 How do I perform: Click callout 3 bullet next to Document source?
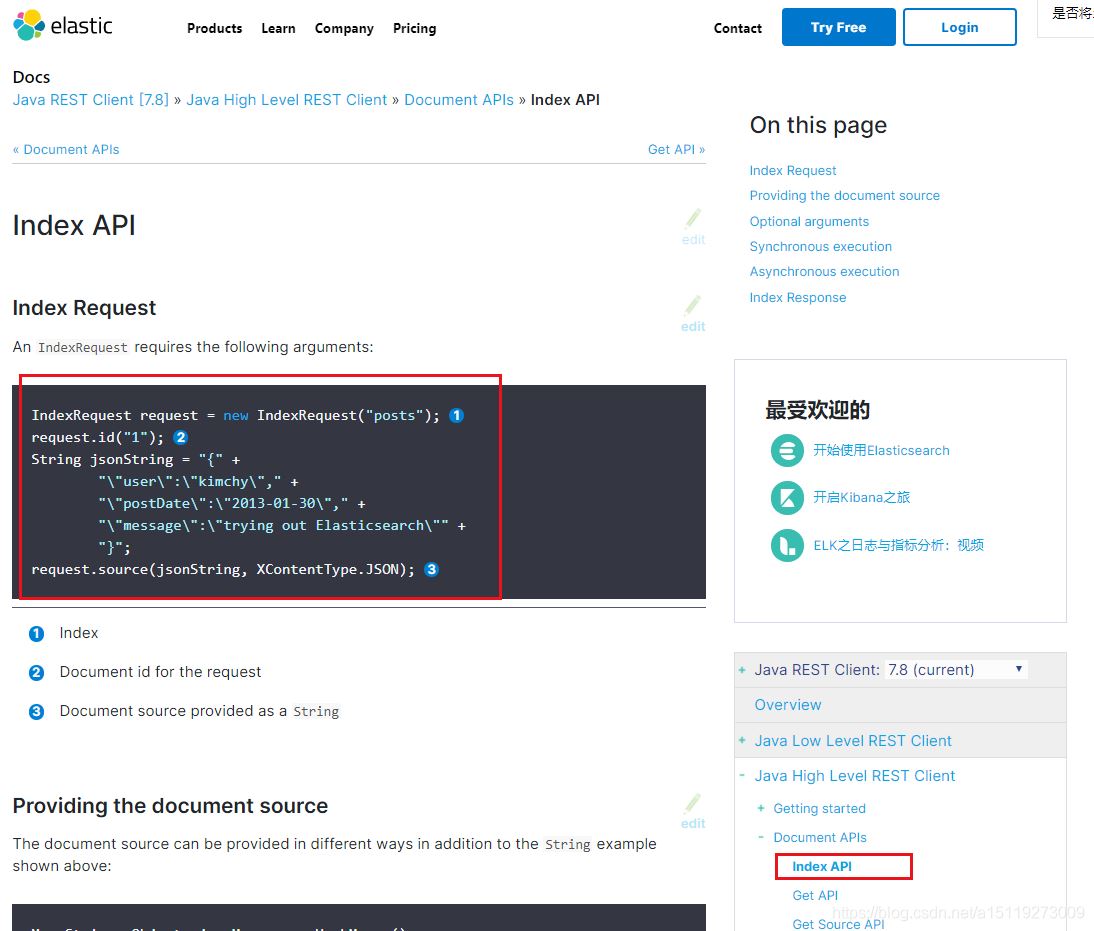[36, 711]
